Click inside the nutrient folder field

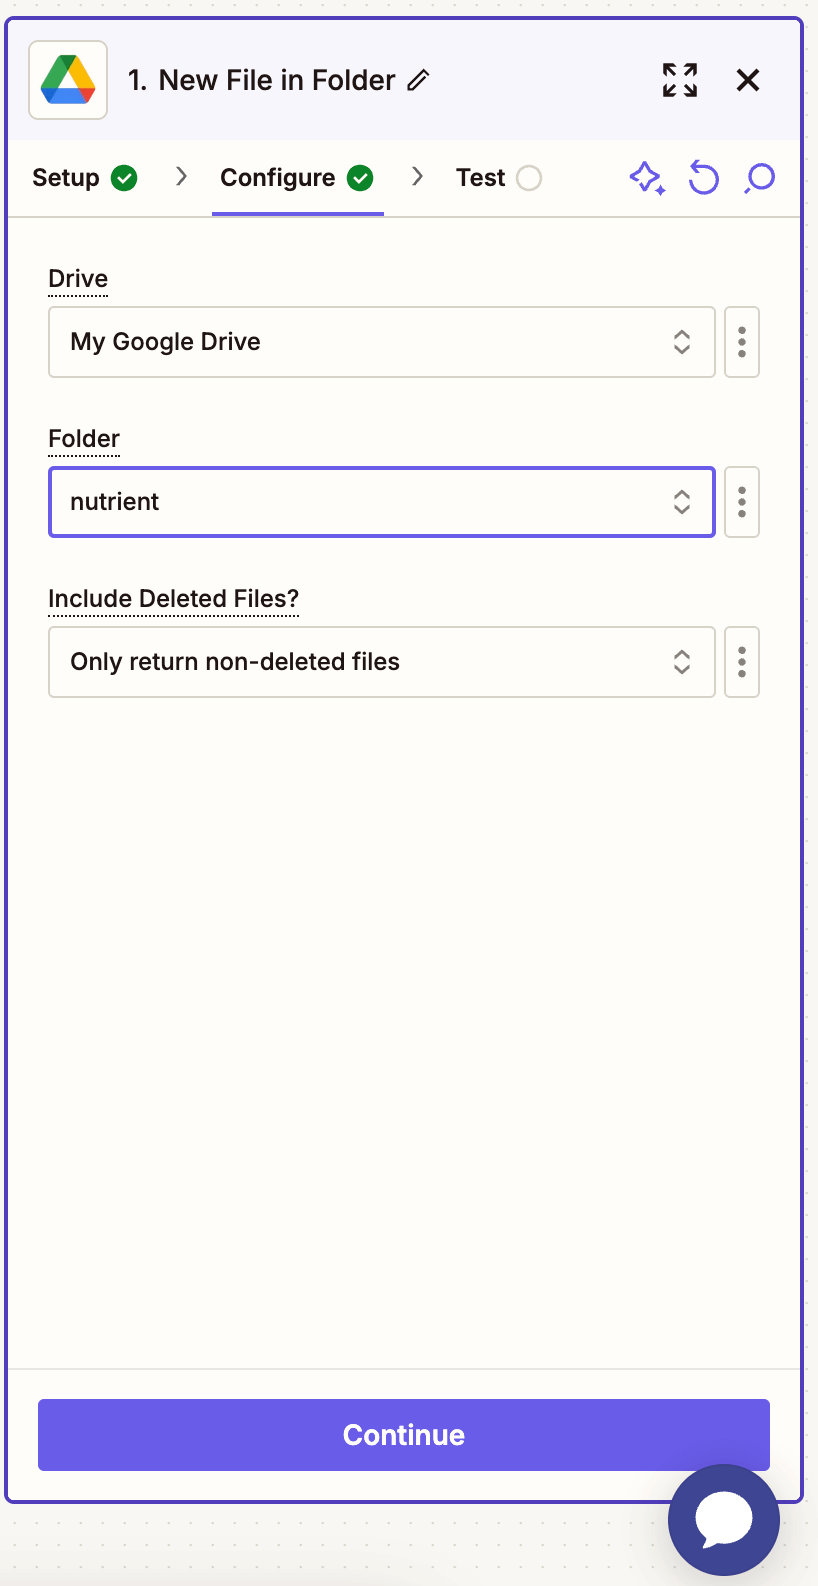[x=300, y=502]
